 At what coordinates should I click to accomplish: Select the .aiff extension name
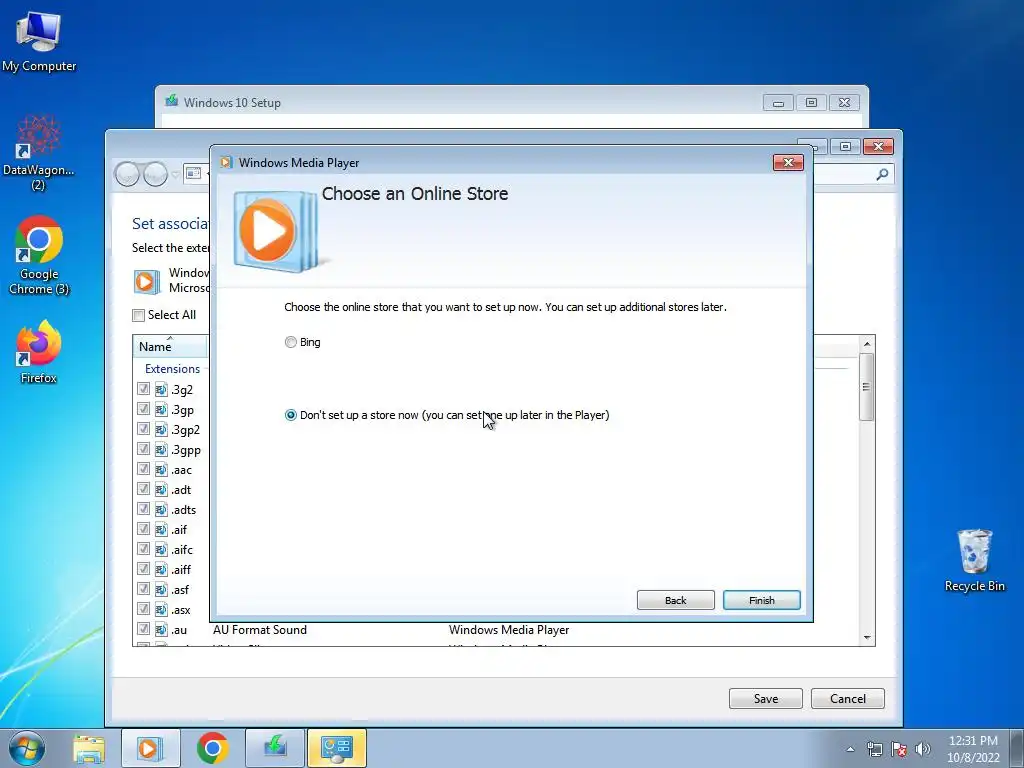click(181, 569)
